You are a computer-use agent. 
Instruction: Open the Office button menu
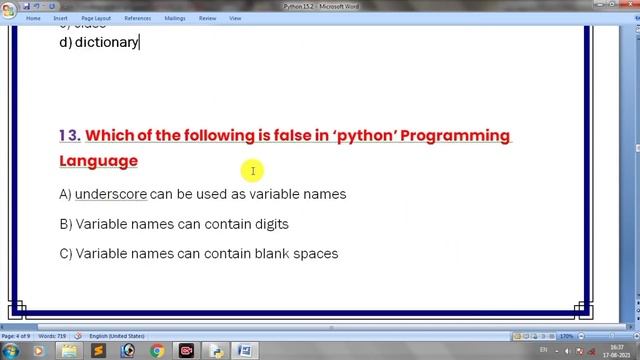click(x=8, y=10)
